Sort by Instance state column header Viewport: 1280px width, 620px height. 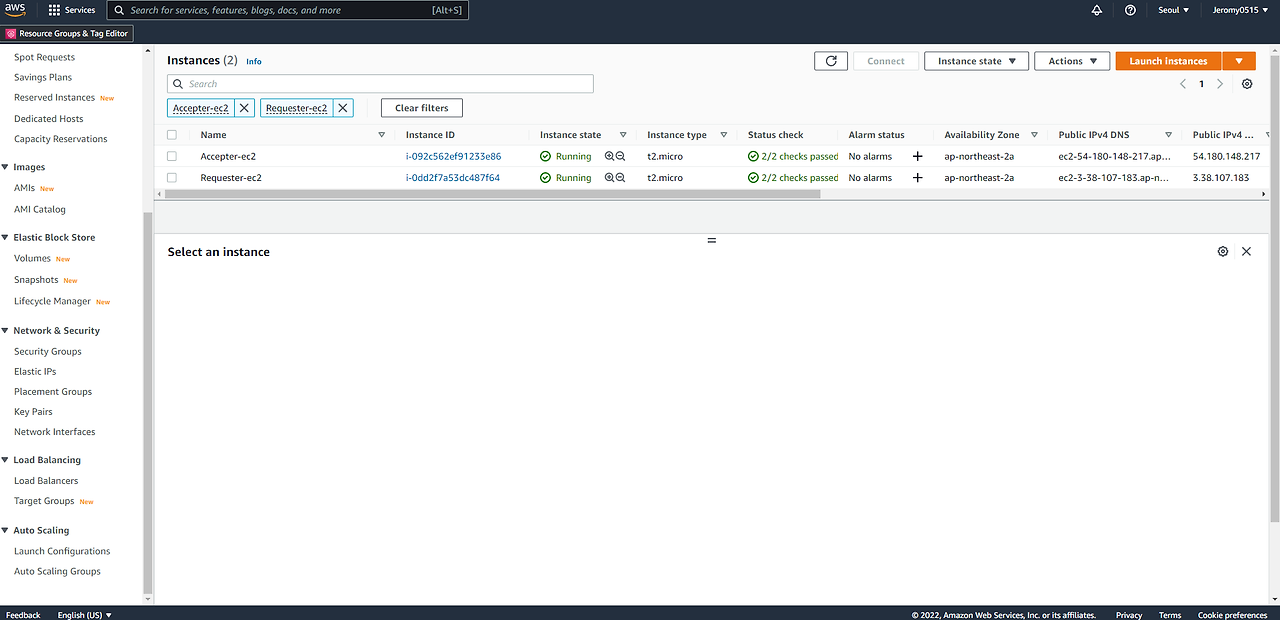571,135
